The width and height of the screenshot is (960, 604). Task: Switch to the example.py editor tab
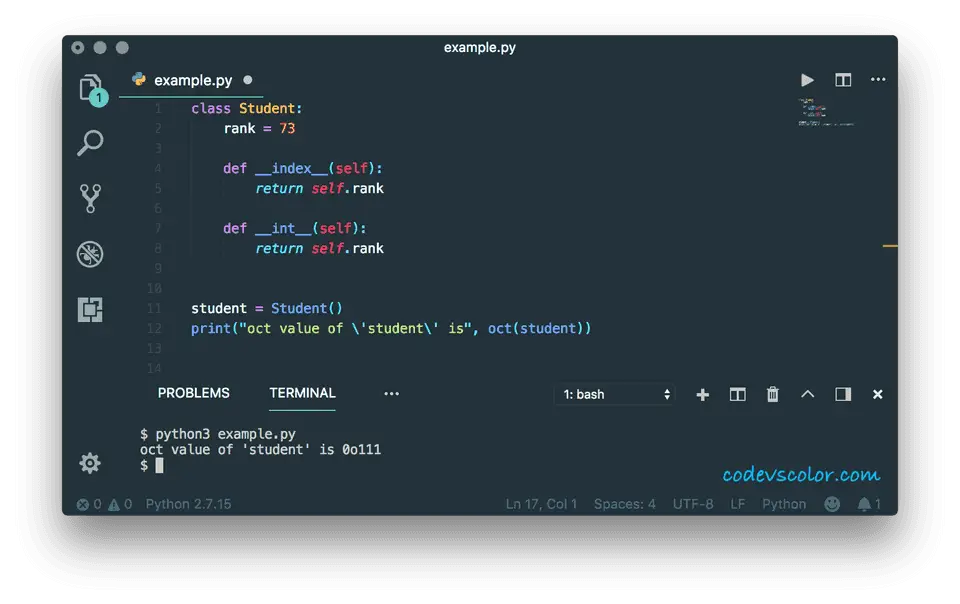193,80
